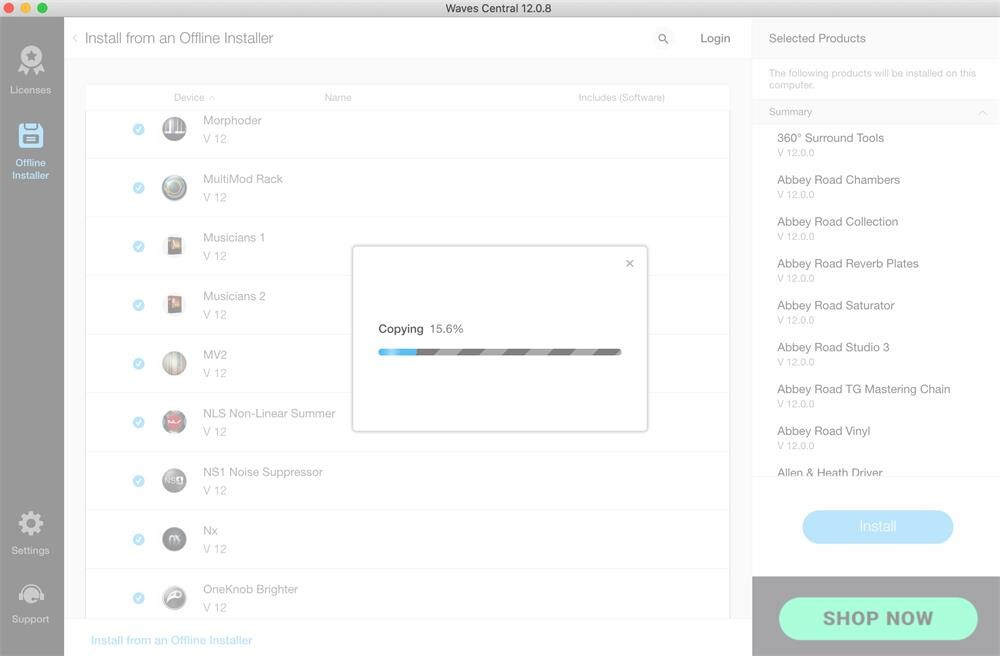Click the MultiMod Rack product icon

(174, 187)
